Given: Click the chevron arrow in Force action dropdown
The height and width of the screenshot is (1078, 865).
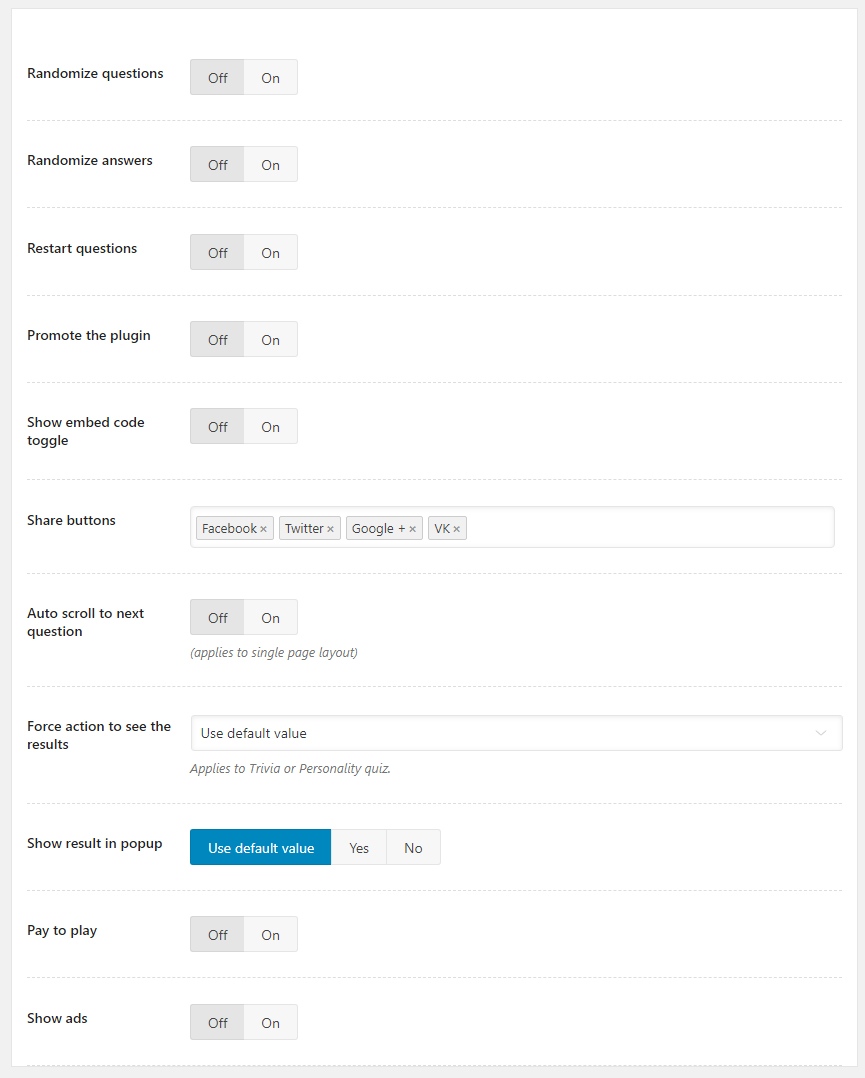Looking at the screenshot, I should [821, 733].
